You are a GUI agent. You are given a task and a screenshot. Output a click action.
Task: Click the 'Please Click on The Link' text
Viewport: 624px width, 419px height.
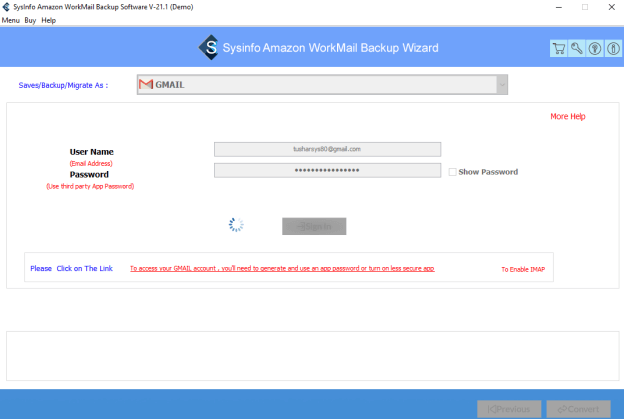point(72,269)
